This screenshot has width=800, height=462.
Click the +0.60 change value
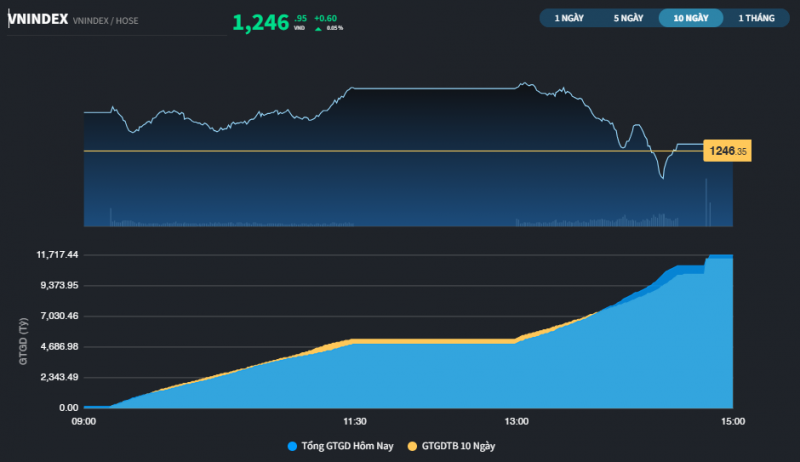coord(325,18)
